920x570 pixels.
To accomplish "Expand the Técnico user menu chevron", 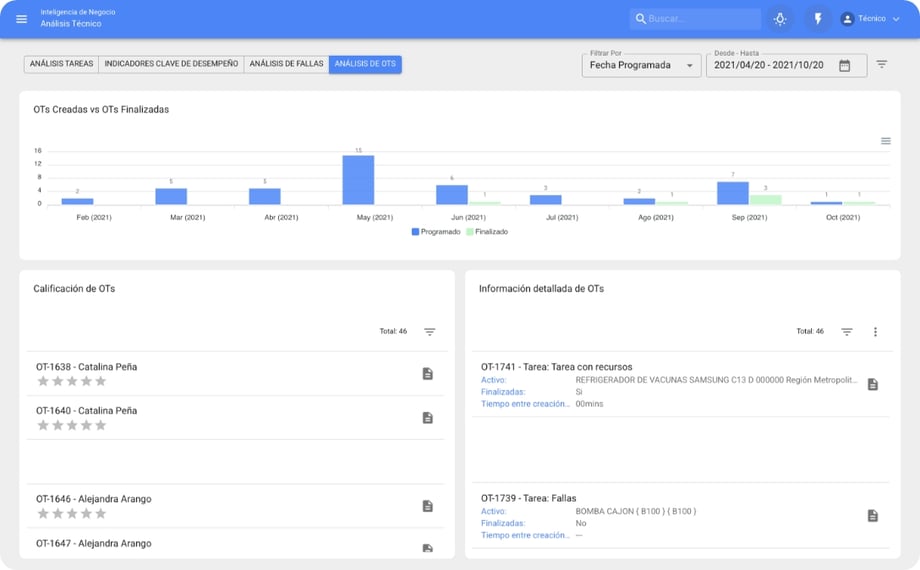I will pyautogui.click(x=896, y=19).
